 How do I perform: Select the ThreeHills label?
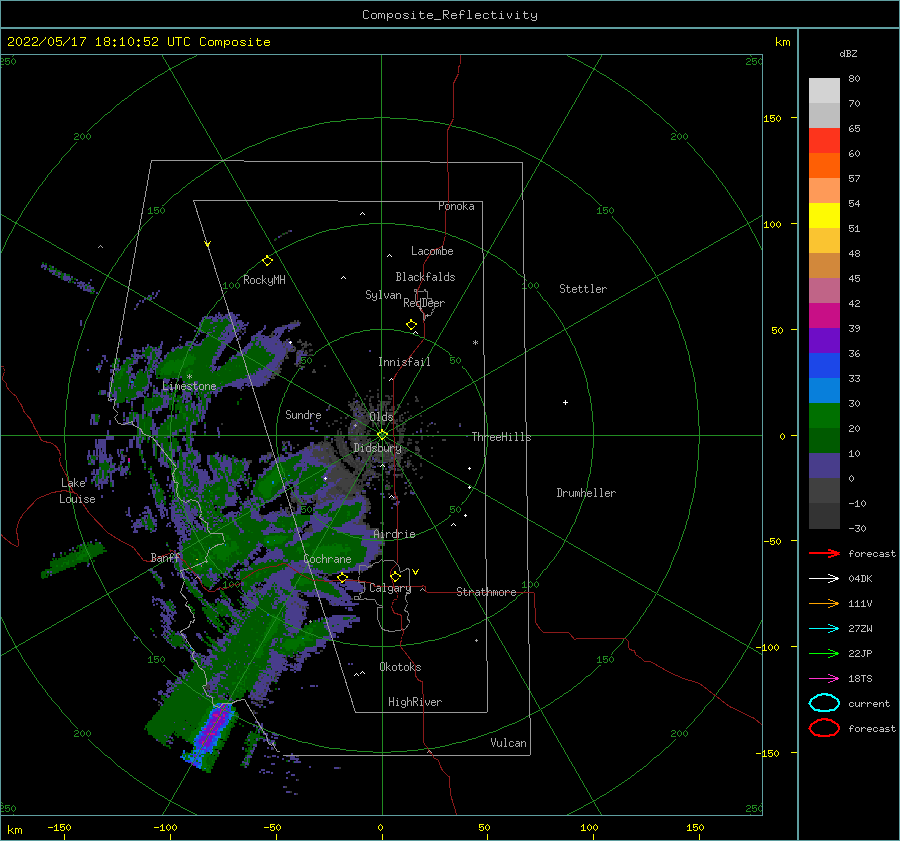(502, 437)
